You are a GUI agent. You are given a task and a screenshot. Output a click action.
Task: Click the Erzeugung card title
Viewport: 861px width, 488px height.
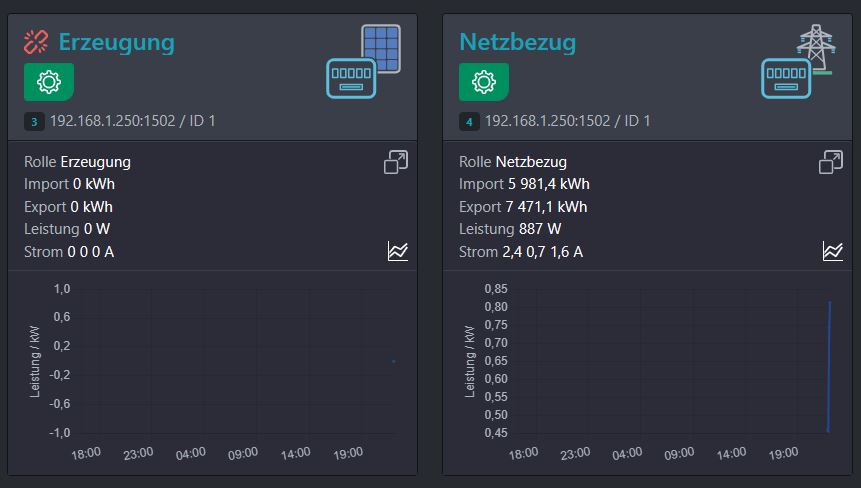(116, 42)
